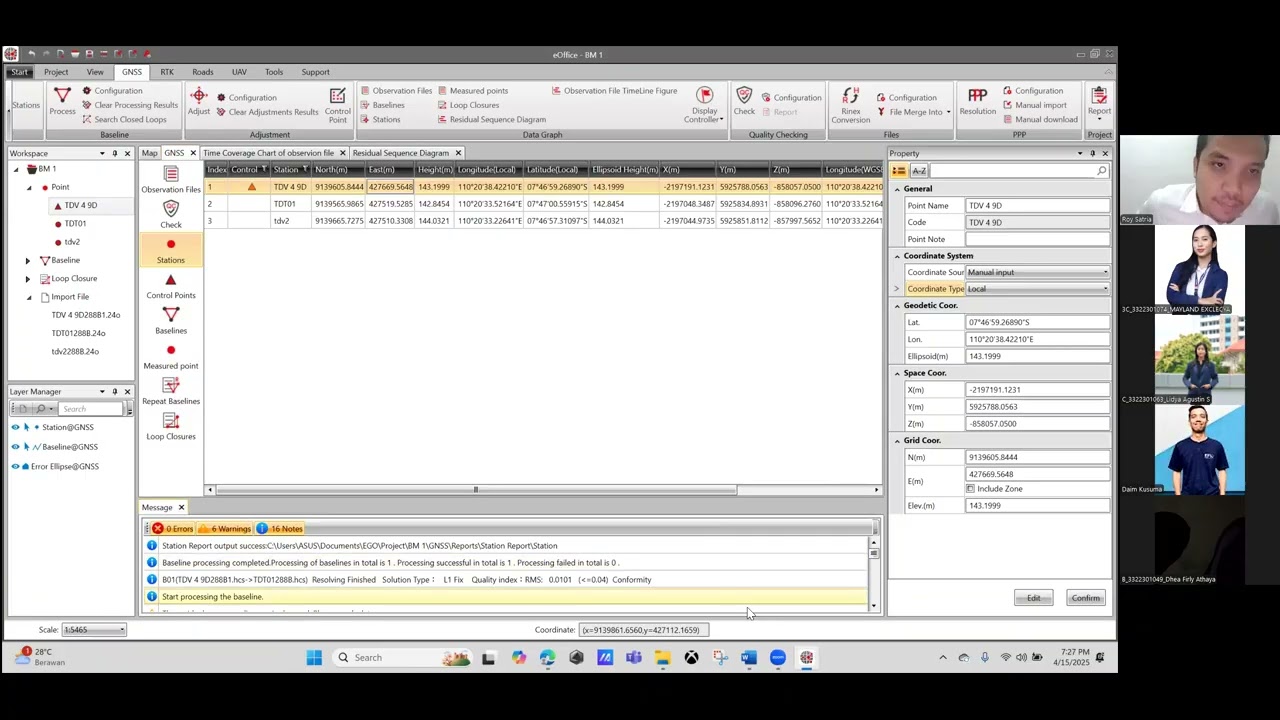Open Control Point in the ribbon
Screen dimensions: 1280x720
(x=338, y=104)
